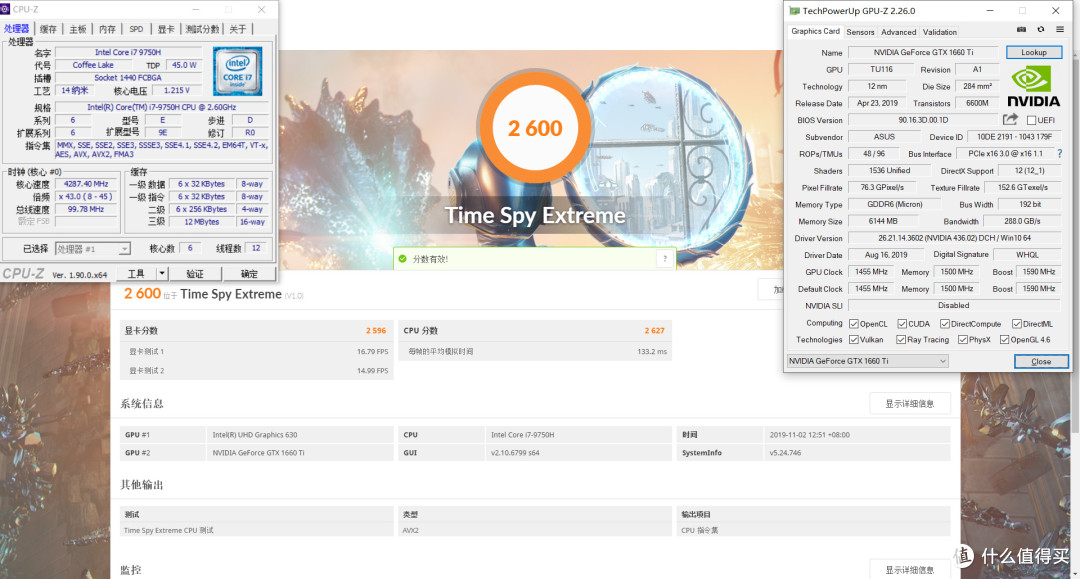Select CPU-Z 主板 tab
1080x579 pixels.
tap(78, 29)
